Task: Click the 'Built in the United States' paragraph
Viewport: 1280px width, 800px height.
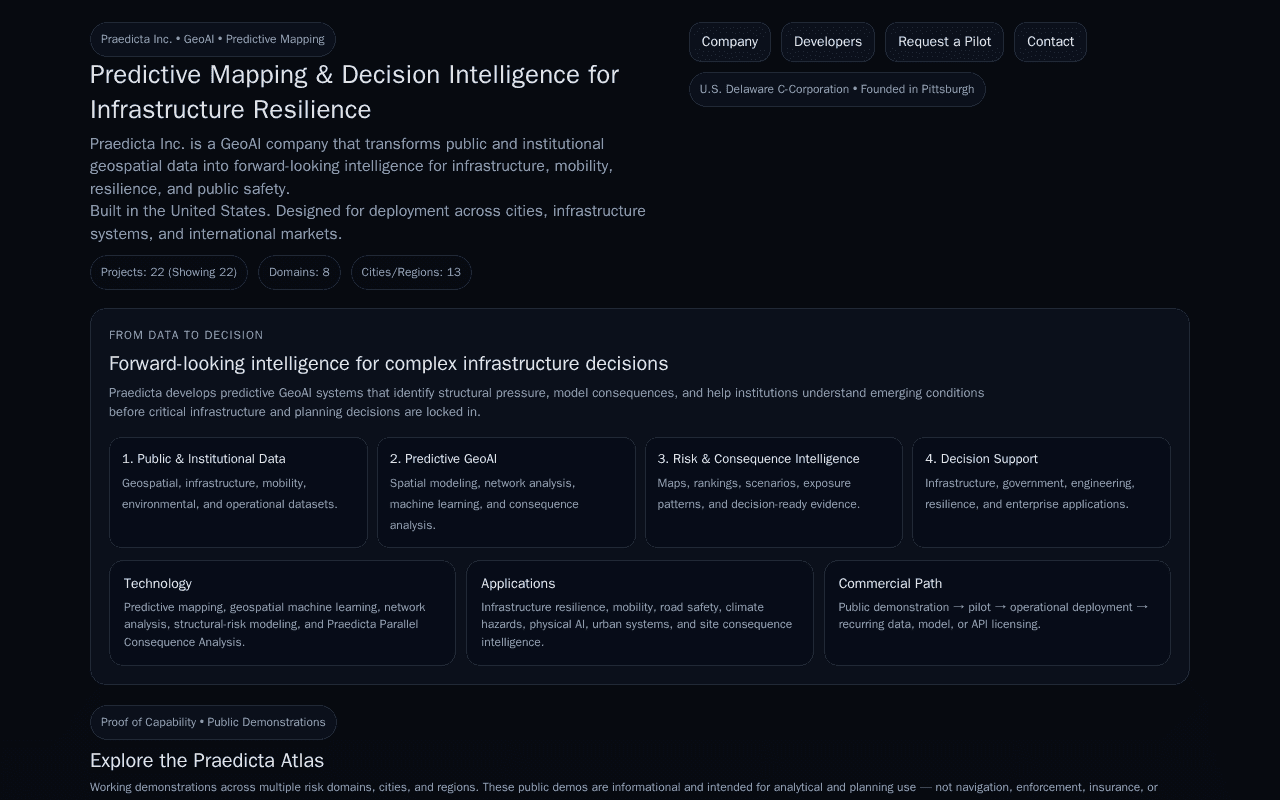Action: [x=368, y=222]
